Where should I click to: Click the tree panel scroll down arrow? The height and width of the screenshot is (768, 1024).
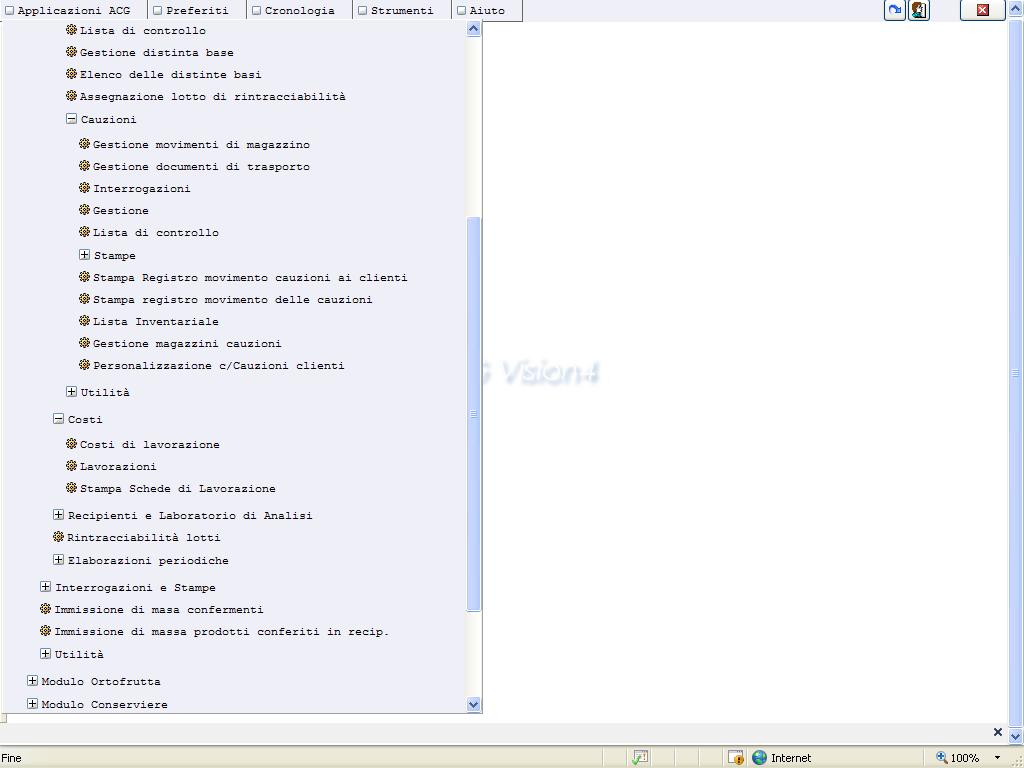pyautogui.click(x=474, y=704)
